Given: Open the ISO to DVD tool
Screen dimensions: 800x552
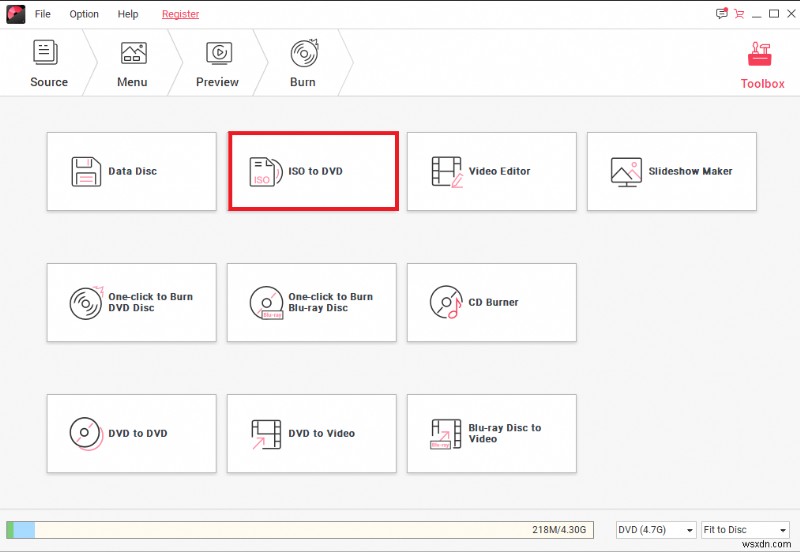Looking at the screenshot, I should 313,171.
